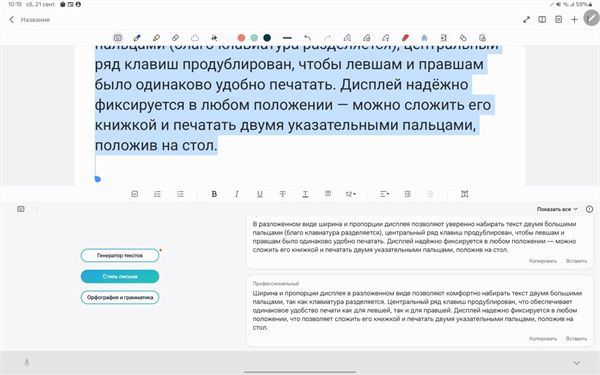Click Вставить under the first suggestion
Viewport: 600px width, 375px height.
click(576, 261)
